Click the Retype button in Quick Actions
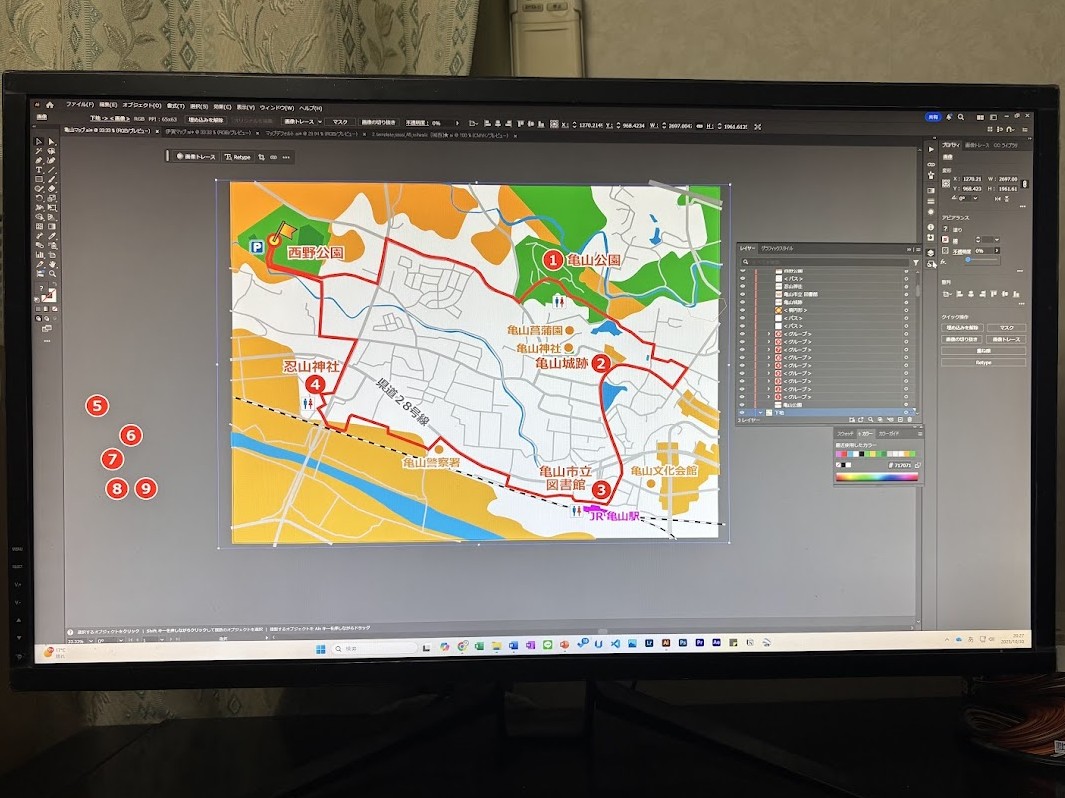Image resolution: width=1065 pixels, height=798 pixels. click(x=983, y=362)
